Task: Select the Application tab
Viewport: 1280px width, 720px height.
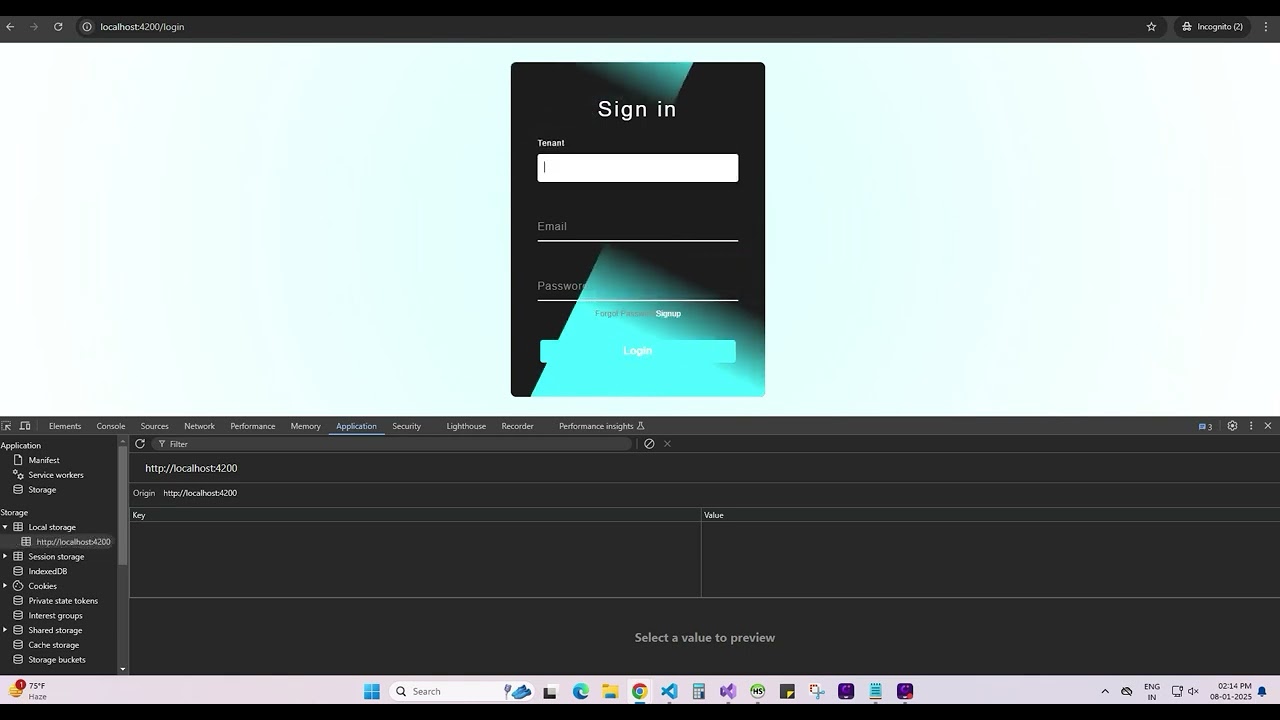Action: pyautogui.click(x=356, y=426)
